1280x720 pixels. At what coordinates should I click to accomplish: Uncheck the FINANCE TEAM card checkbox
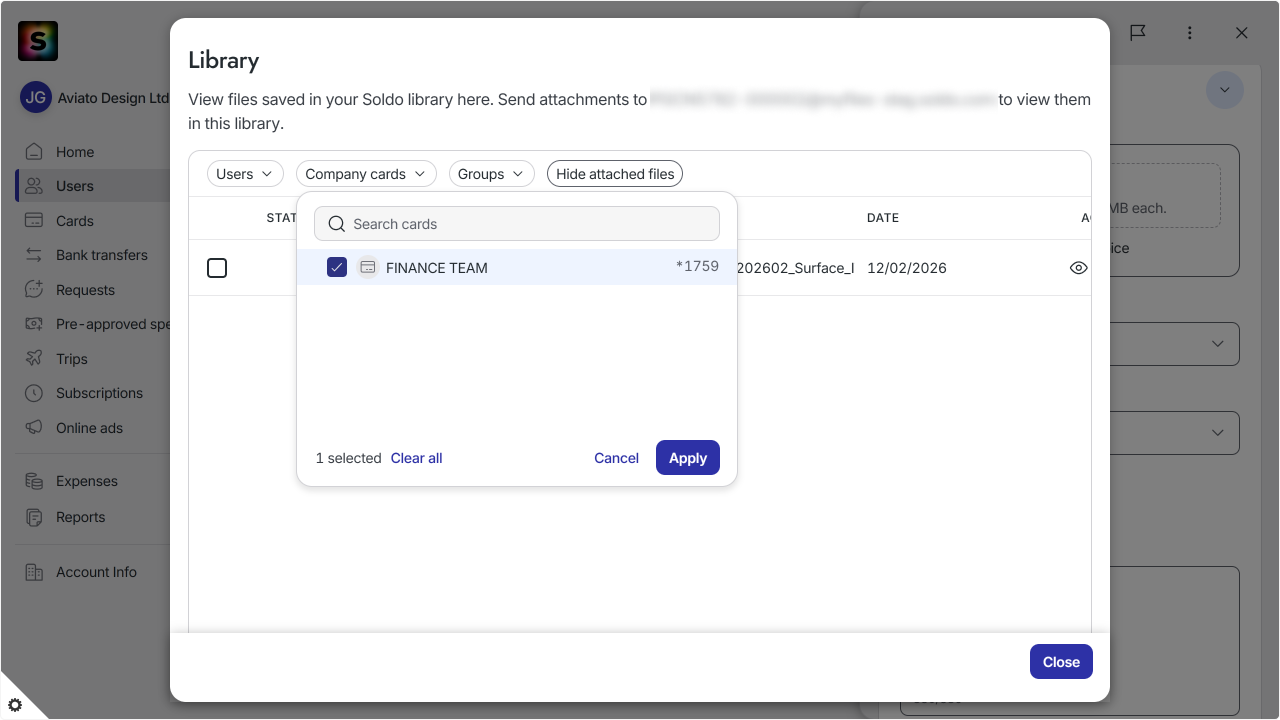tap(337, 268)
